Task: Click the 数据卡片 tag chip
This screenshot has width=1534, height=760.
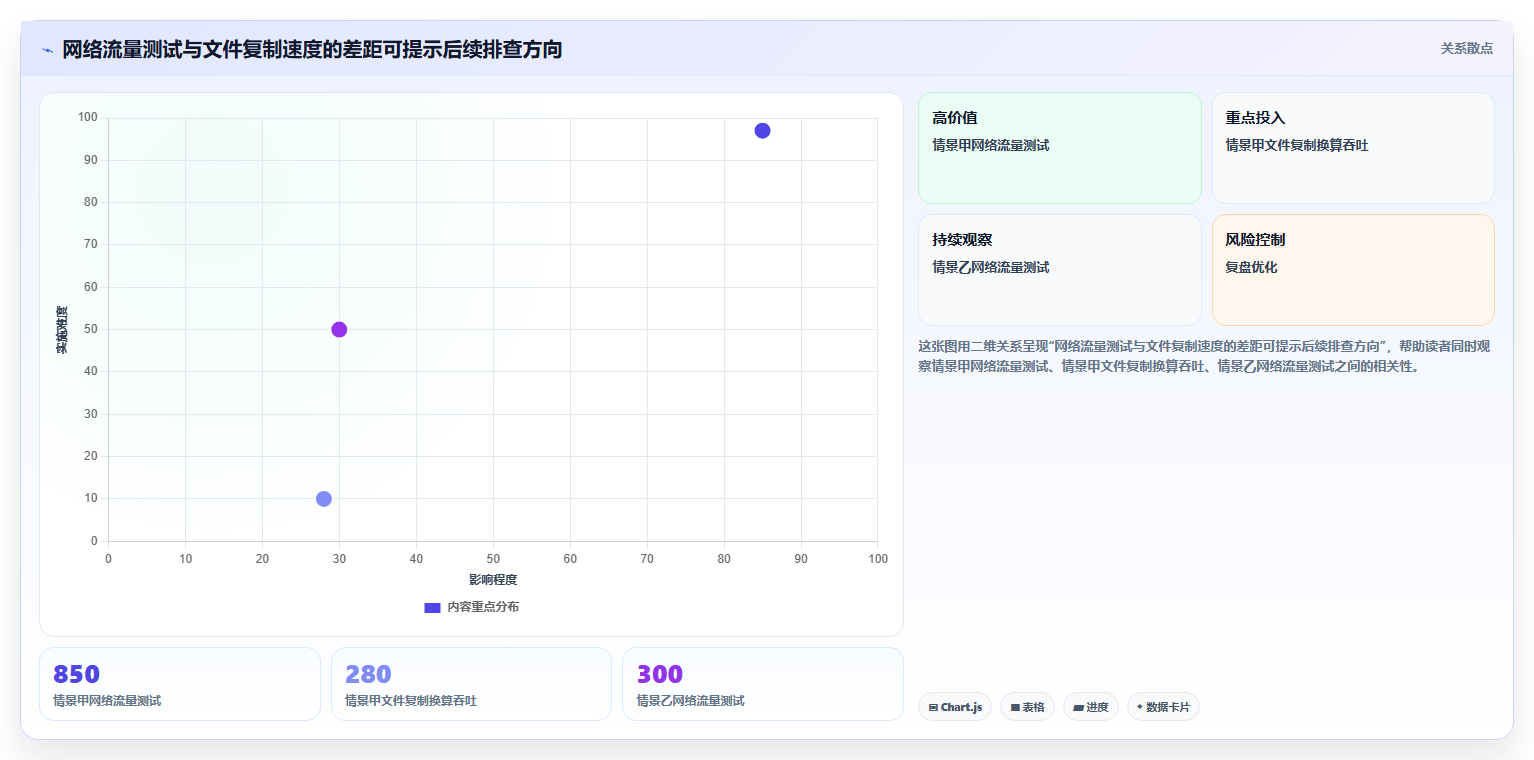Action: point(1163,707)
